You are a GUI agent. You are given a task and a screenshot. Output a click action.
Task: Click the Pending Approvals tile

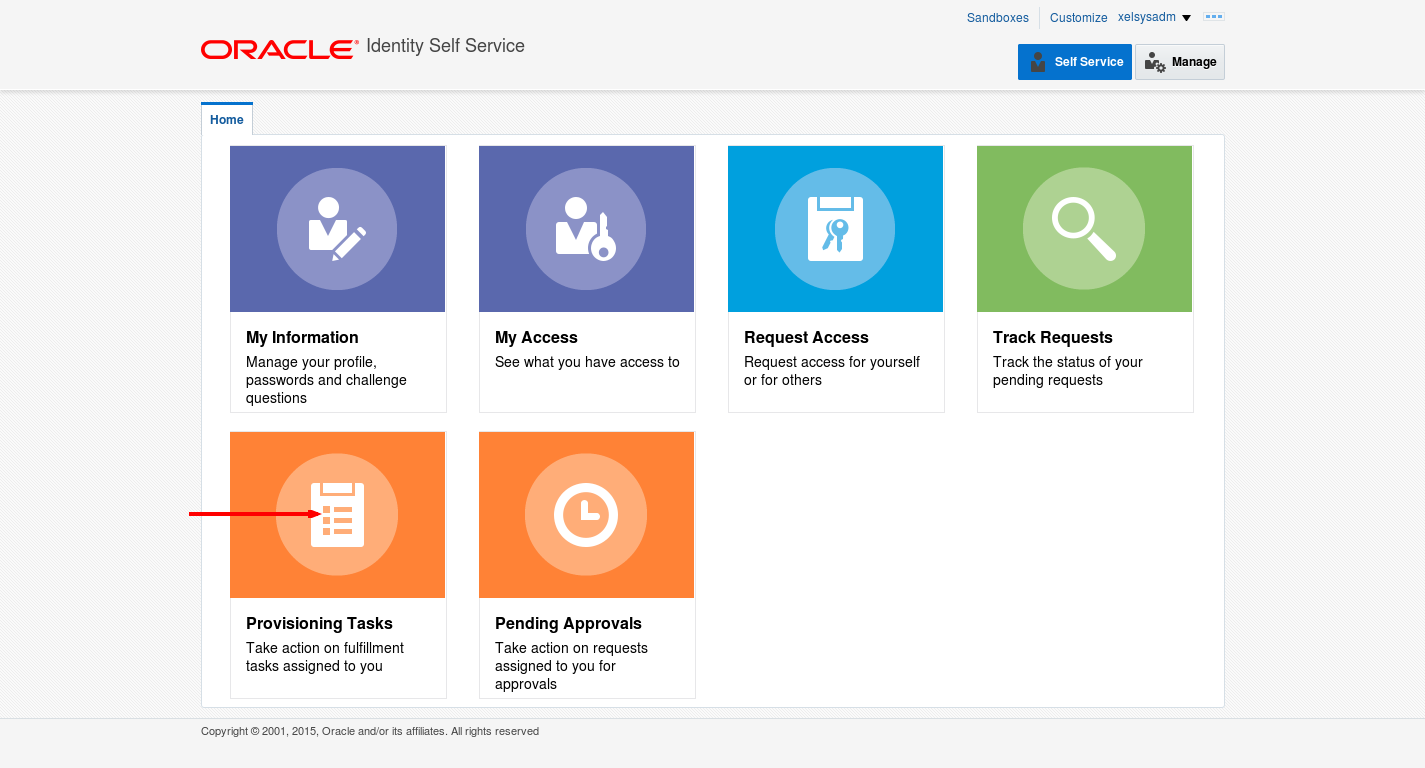(586, 563)
